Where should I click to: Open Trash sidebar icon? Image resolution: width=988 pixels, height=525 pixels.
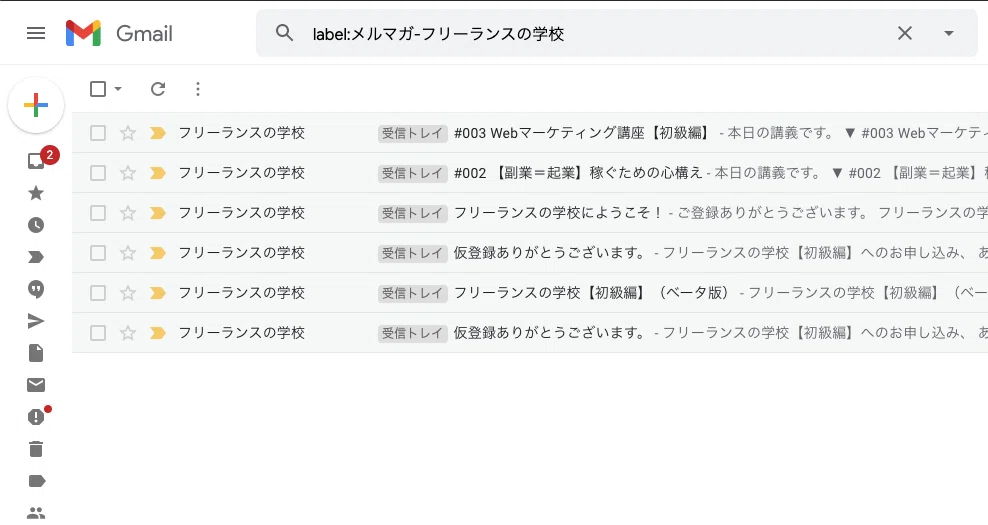click(36, 449)
